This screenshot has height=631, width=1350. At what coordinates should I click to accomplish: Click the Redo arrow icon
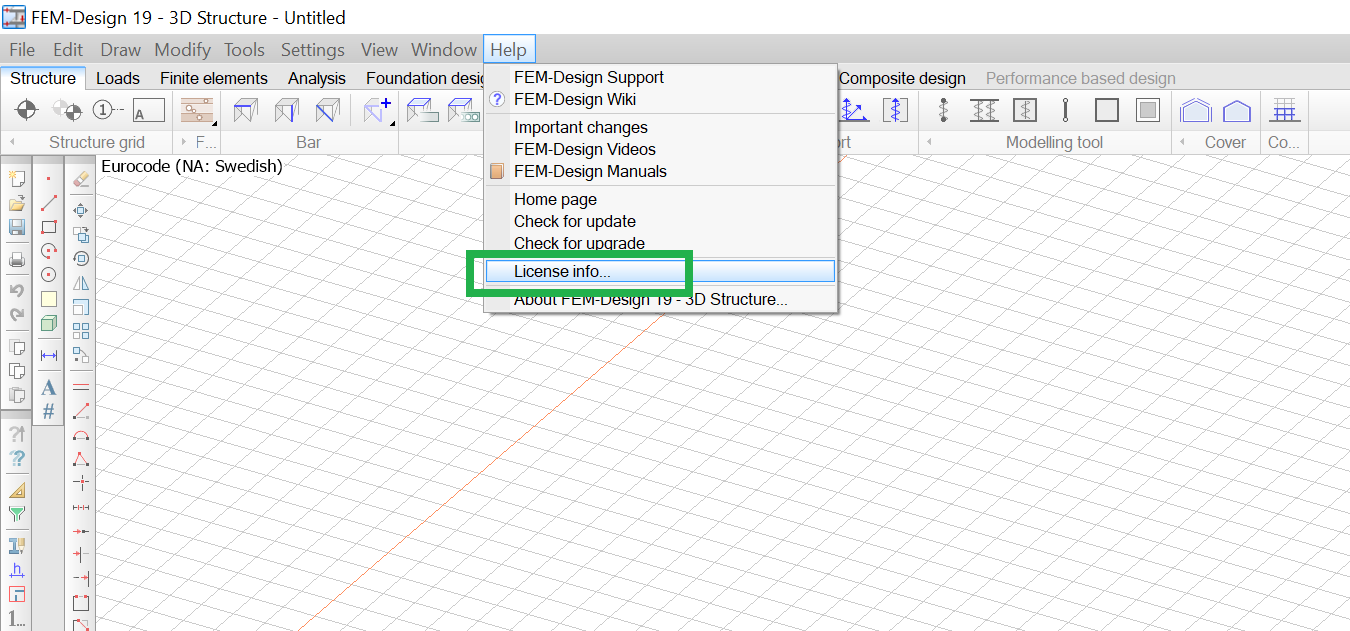(x=16, y=315)
